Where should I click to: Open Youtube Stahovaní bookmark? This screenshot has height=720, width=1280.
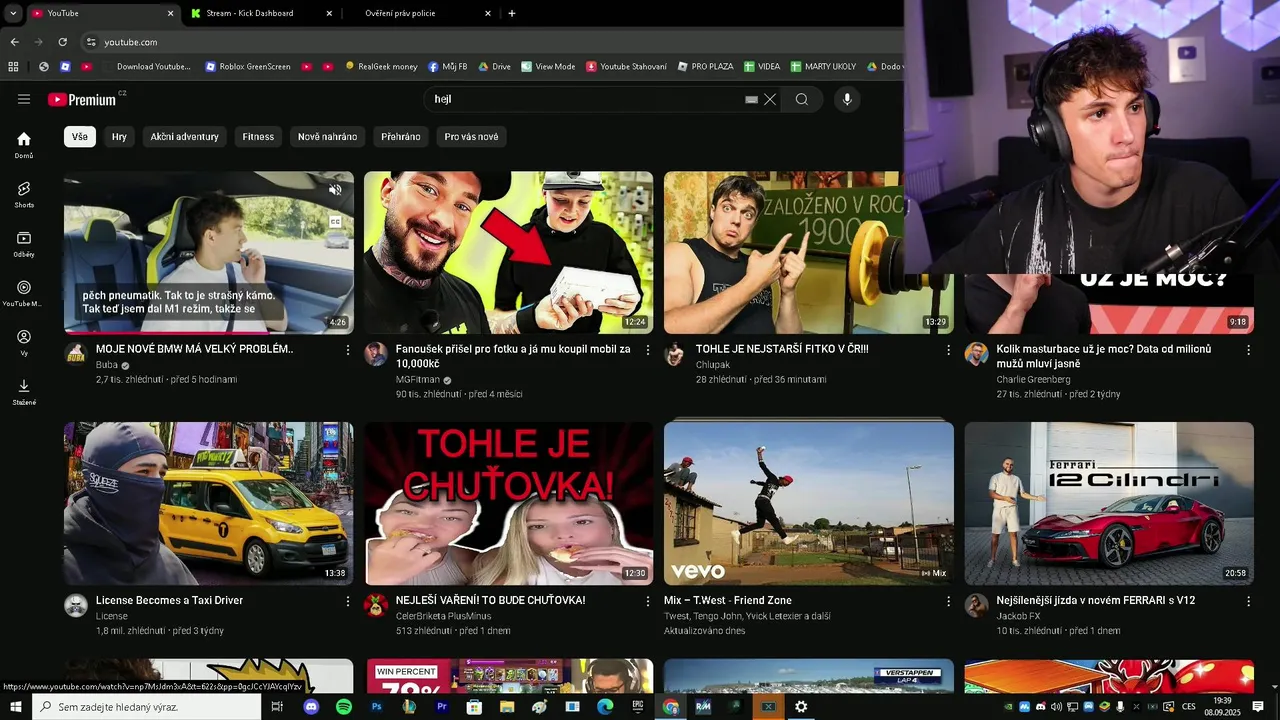pyautogui.click(x=626, y=67)
